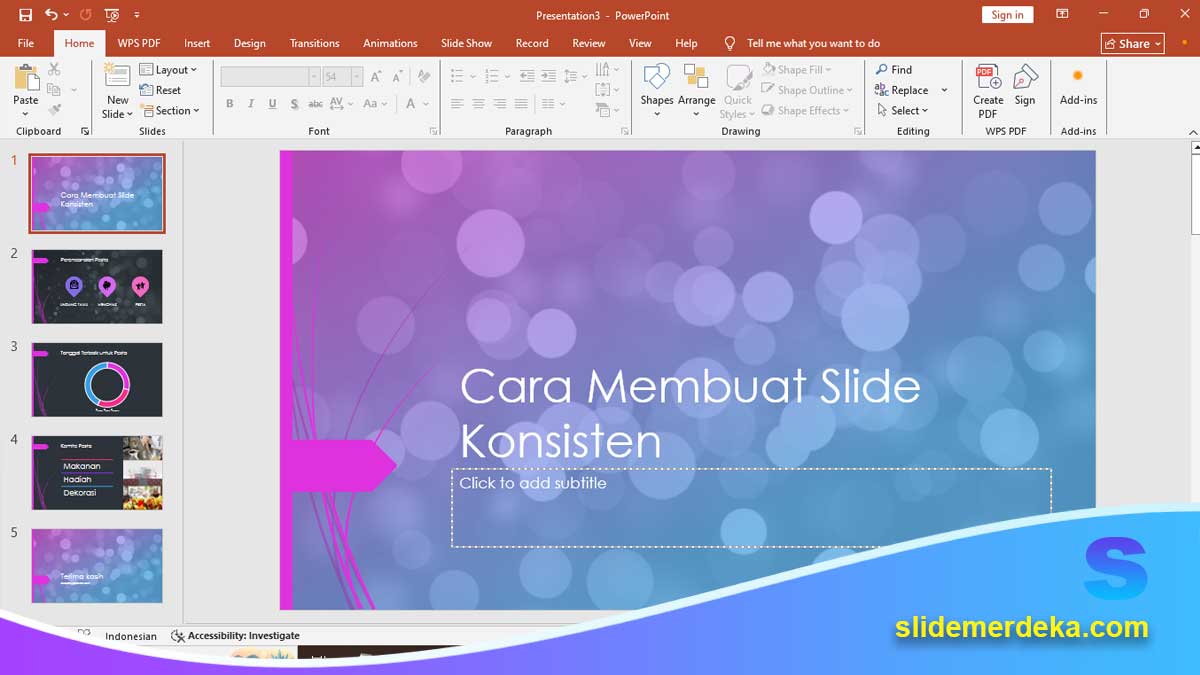The width and height of the screenshot is (1200, 675).
Task: Click the Save icon in the quick access toolbar
Action: tap(25, 15)
